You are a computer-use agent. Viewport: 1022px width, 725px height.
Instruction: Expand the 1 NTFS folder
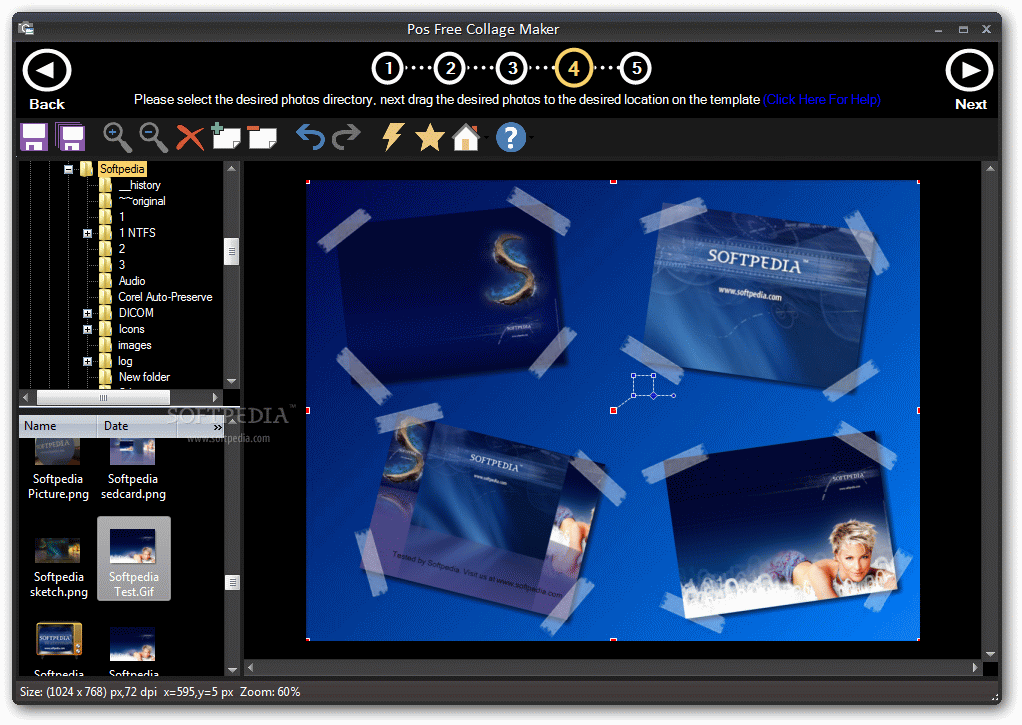(x=87, y=233)
